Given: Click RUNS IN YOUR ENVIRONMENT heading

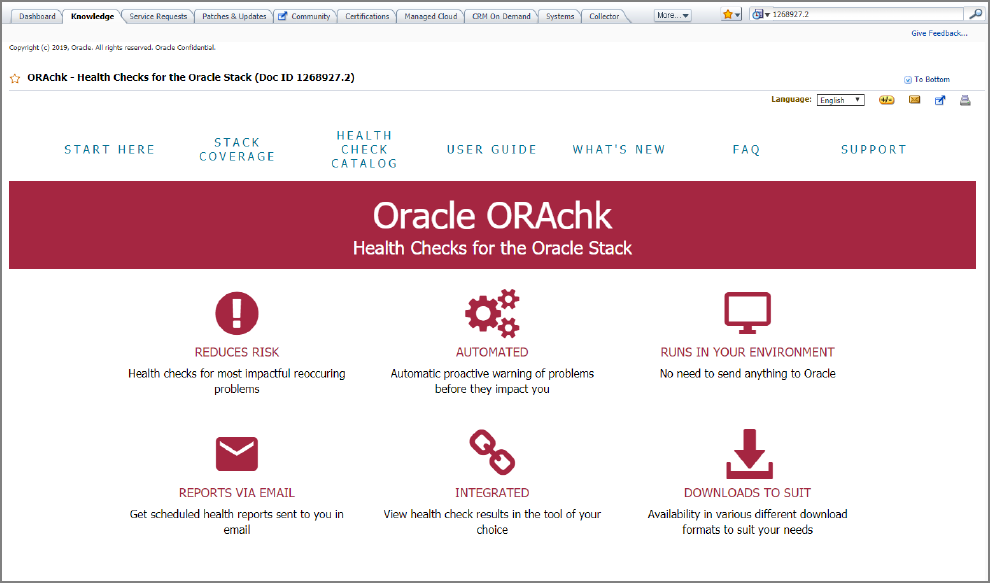Looking at the screenshot, I should pos(748,352).
